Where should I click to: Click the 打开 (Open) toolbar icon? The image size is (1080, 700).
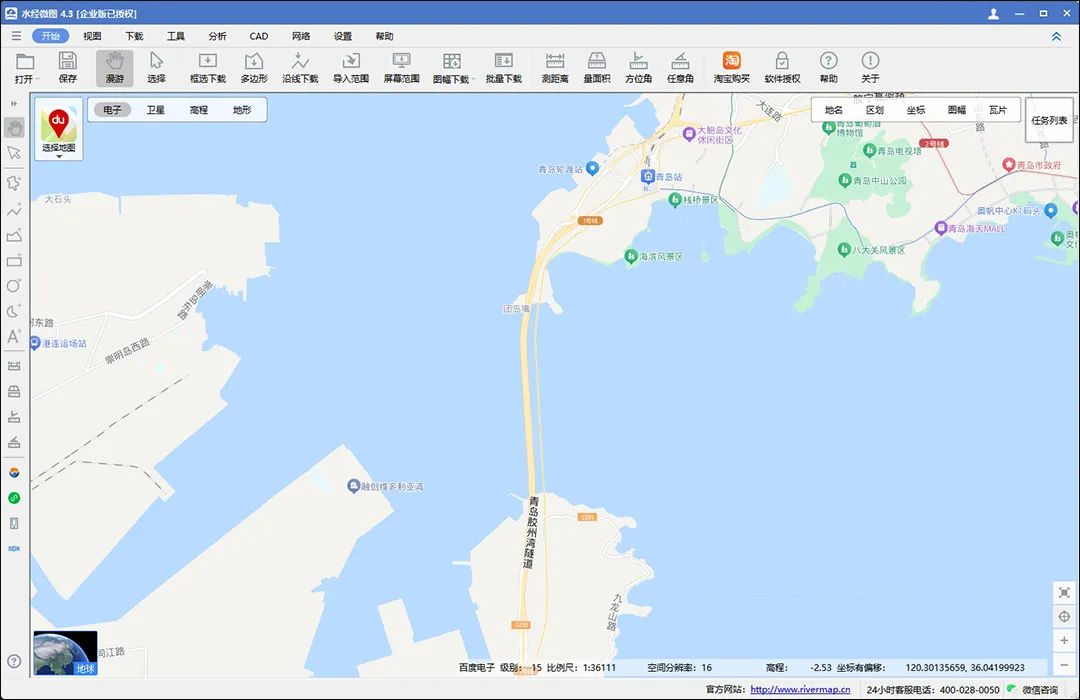(x=25, y=68)
